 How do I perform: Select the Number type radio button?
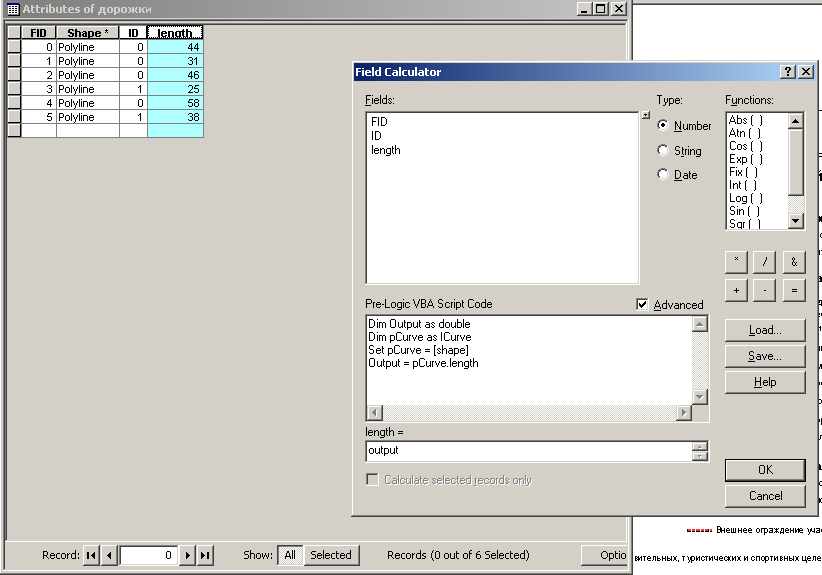click(663, 125)
